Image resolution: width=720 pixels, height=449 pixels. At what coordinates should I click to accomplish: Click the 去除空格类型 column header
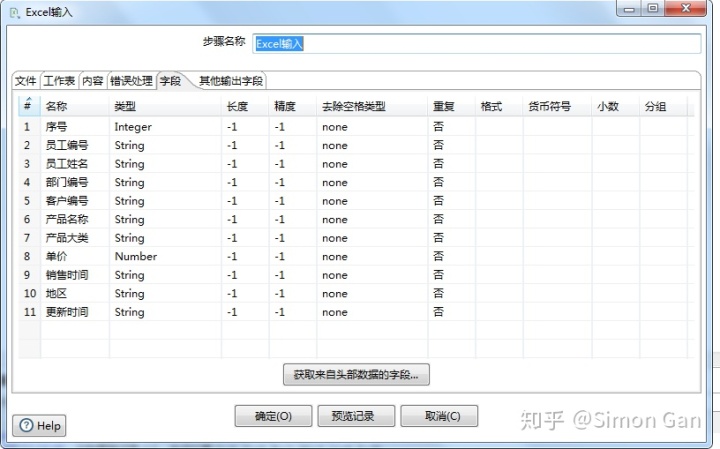pos(372,107)
